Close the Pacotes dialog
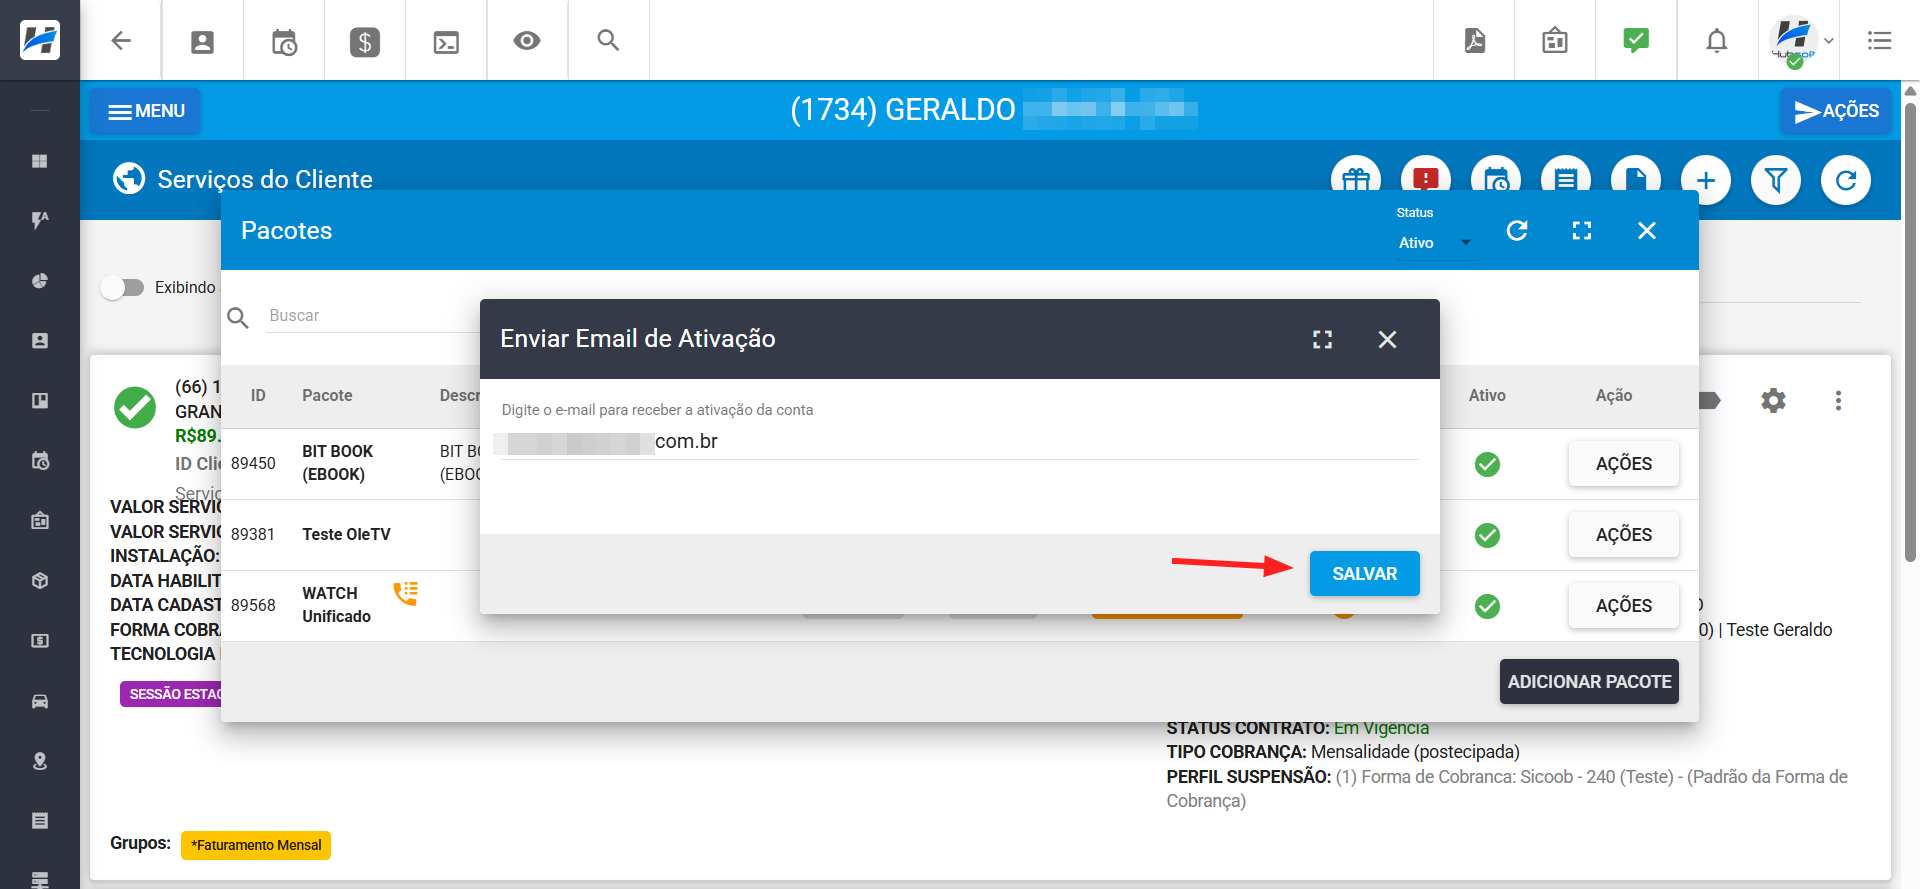Viewport: 1920px width, 889px height. coord(1647,231)
